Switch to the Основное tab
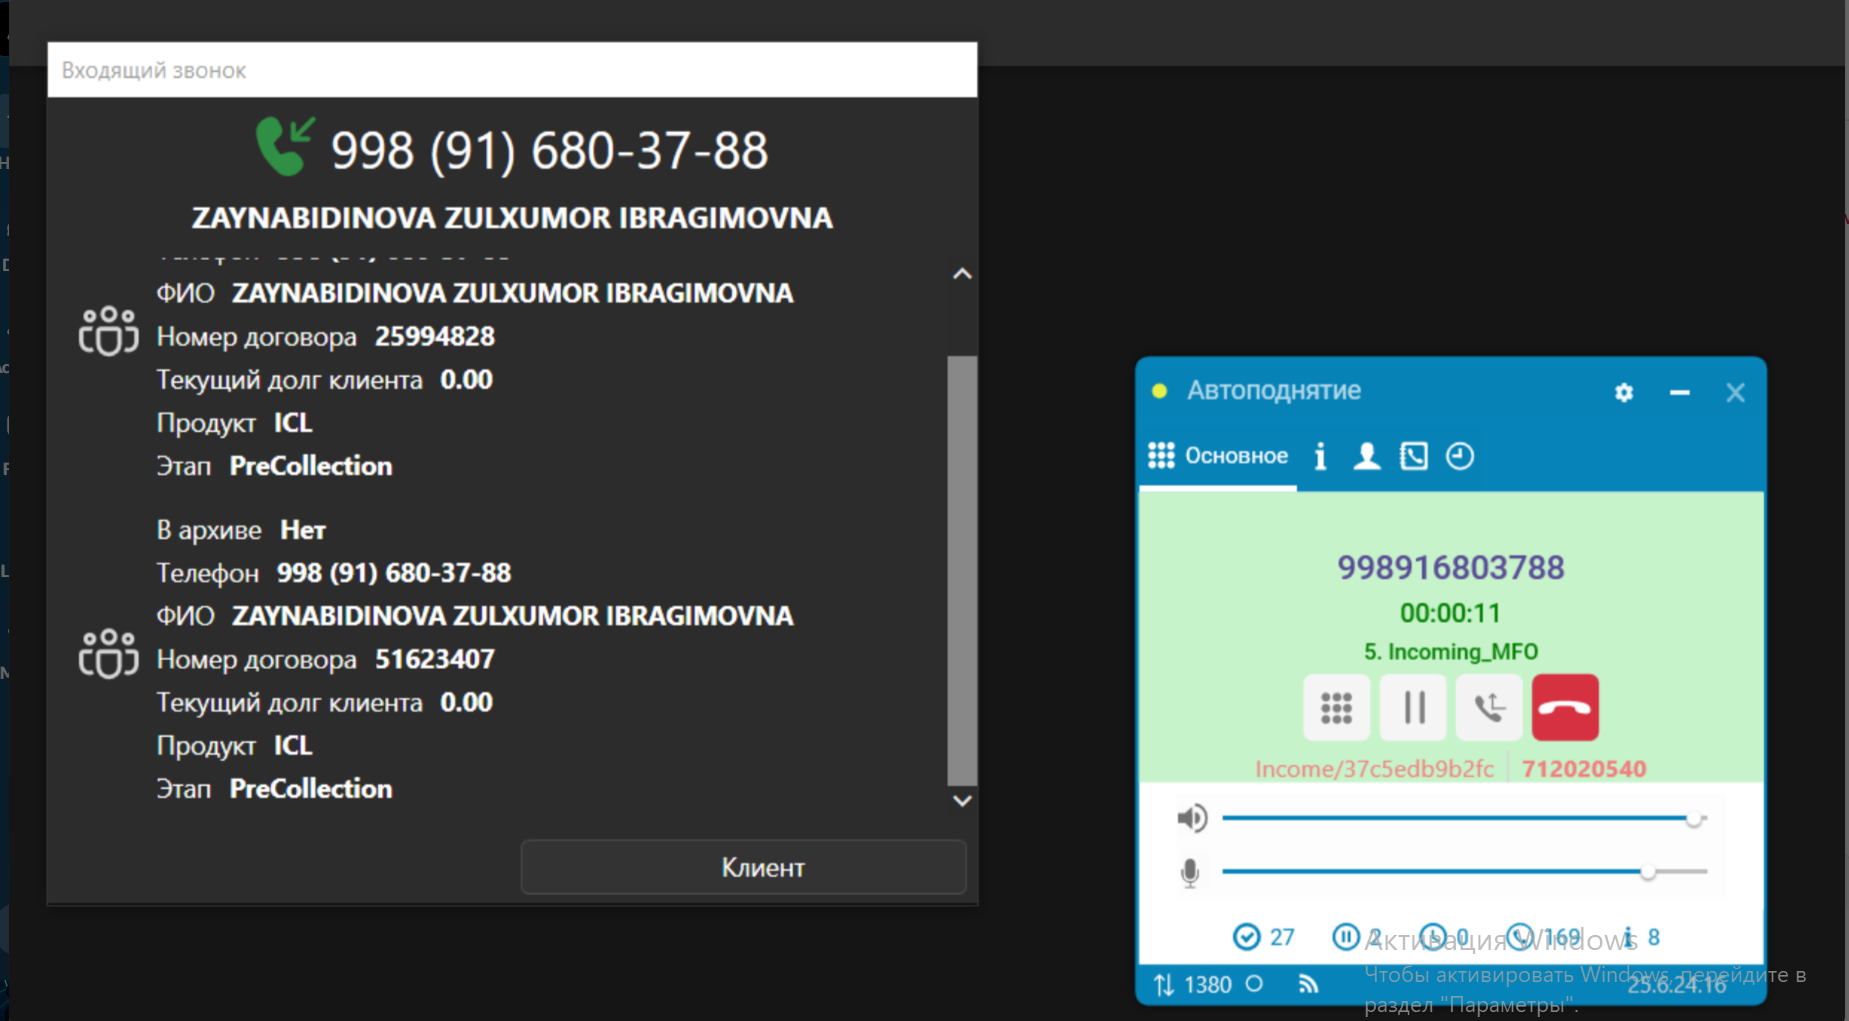This screenshot has height=1021, width=1849. (1218, 456)
